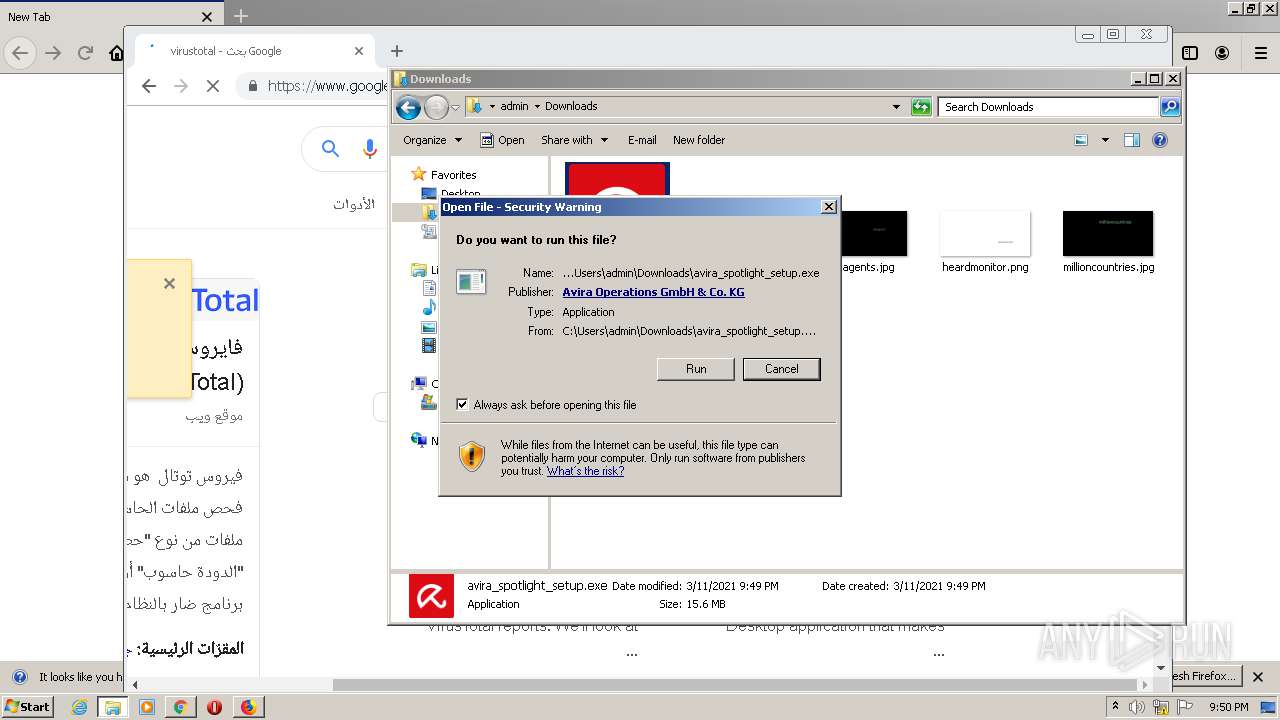The image size is (1280, 720).
Task: Click the Avira icon in the details pane
Action: coord(431,596)
